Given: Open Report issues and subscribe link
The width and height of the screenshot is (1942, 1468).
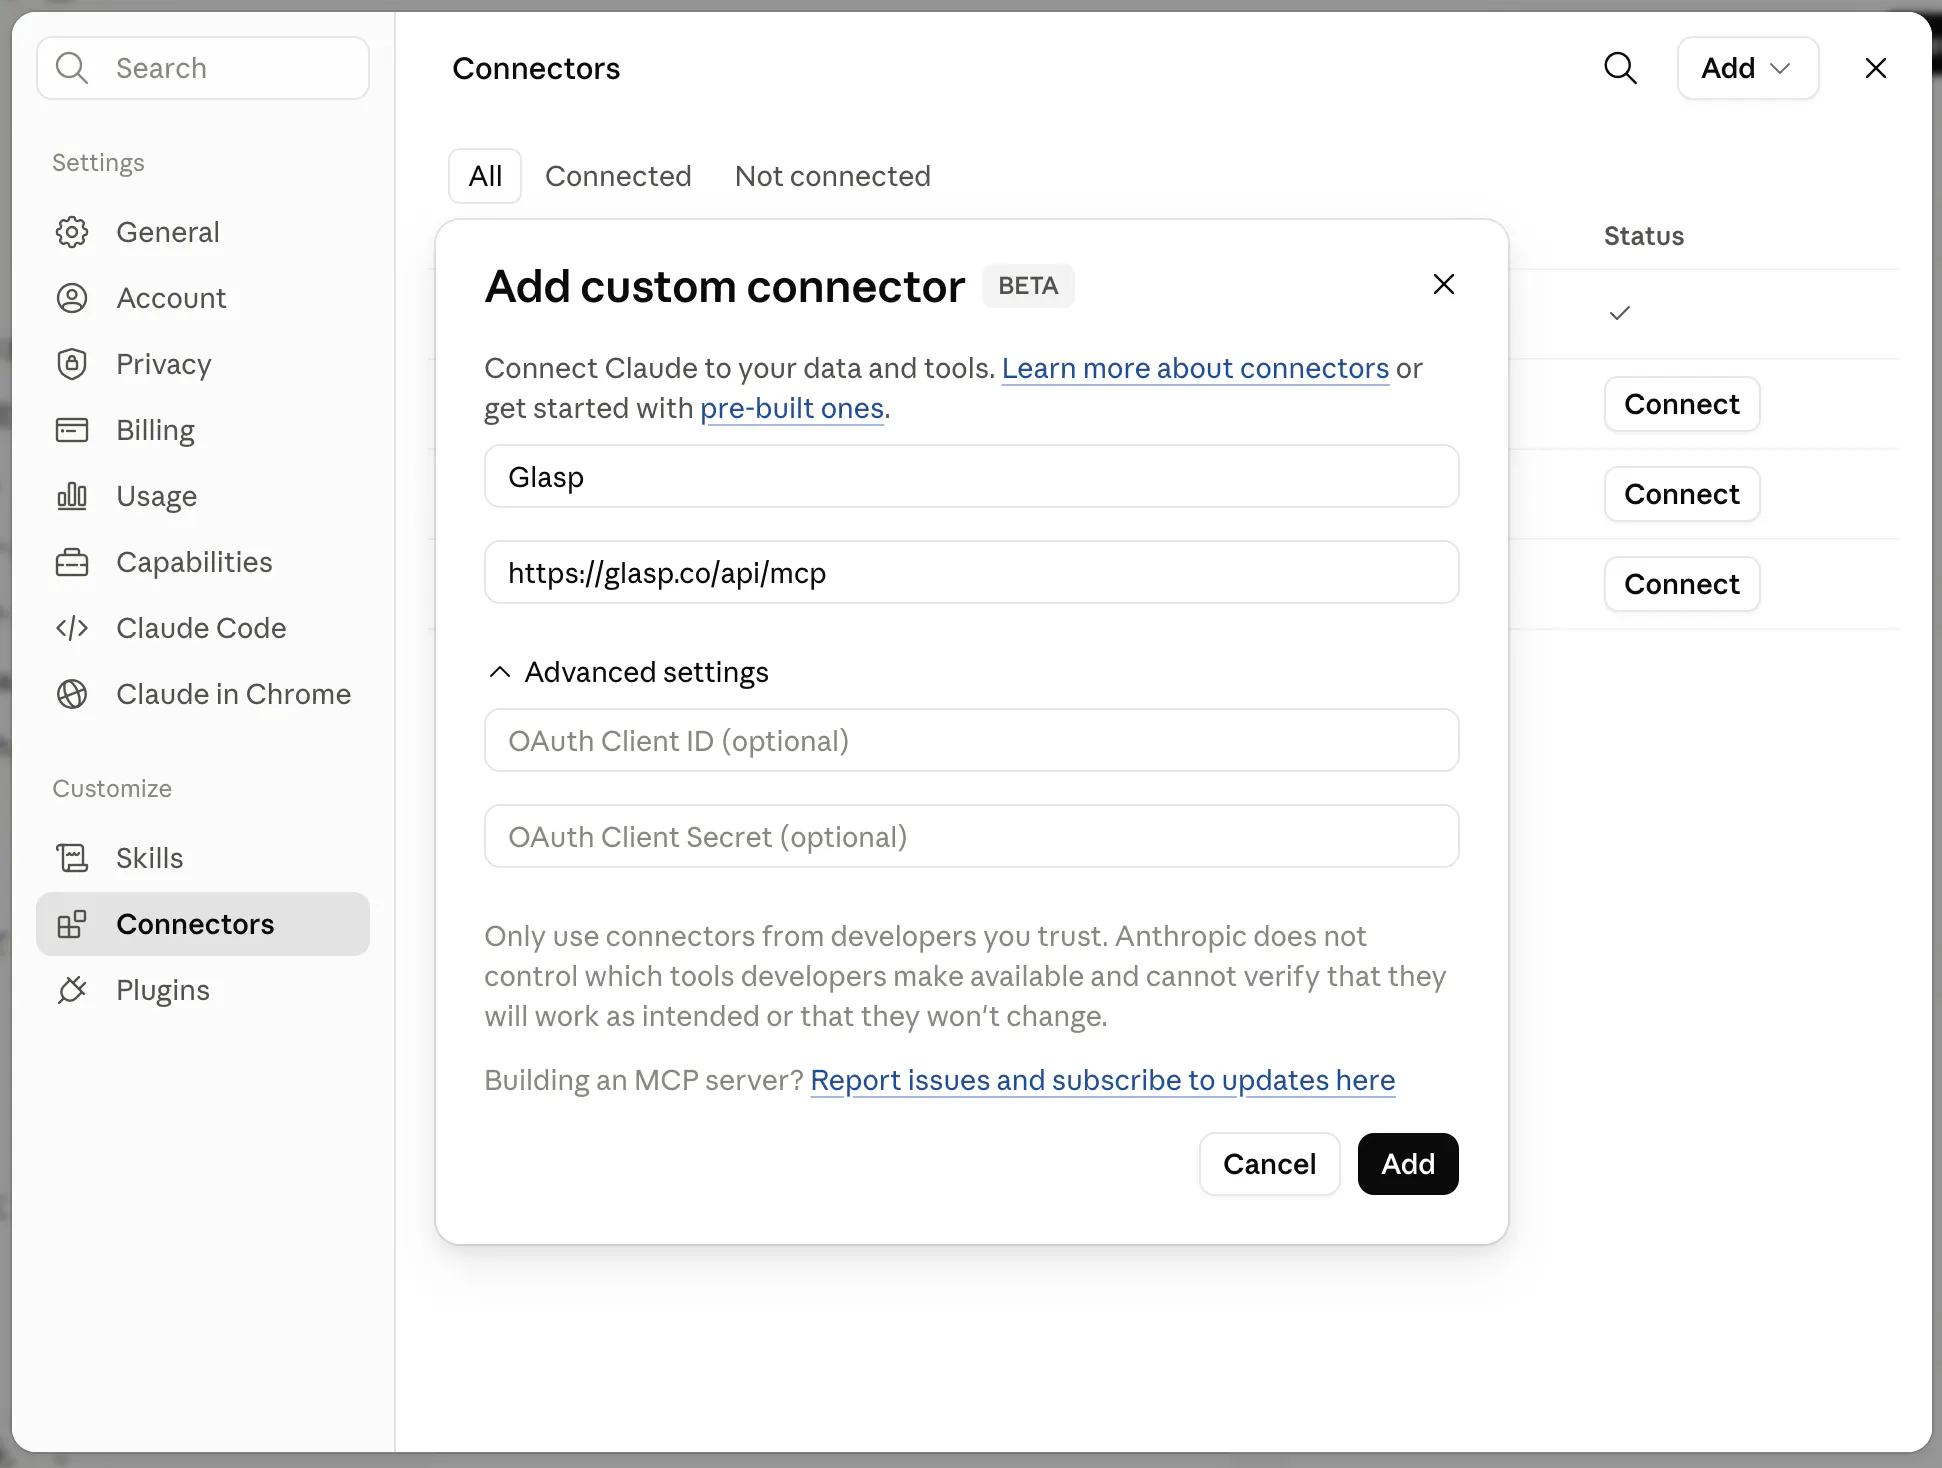Looking at the screenshot, I should pyautogui.click(x=1102, y=1080).
